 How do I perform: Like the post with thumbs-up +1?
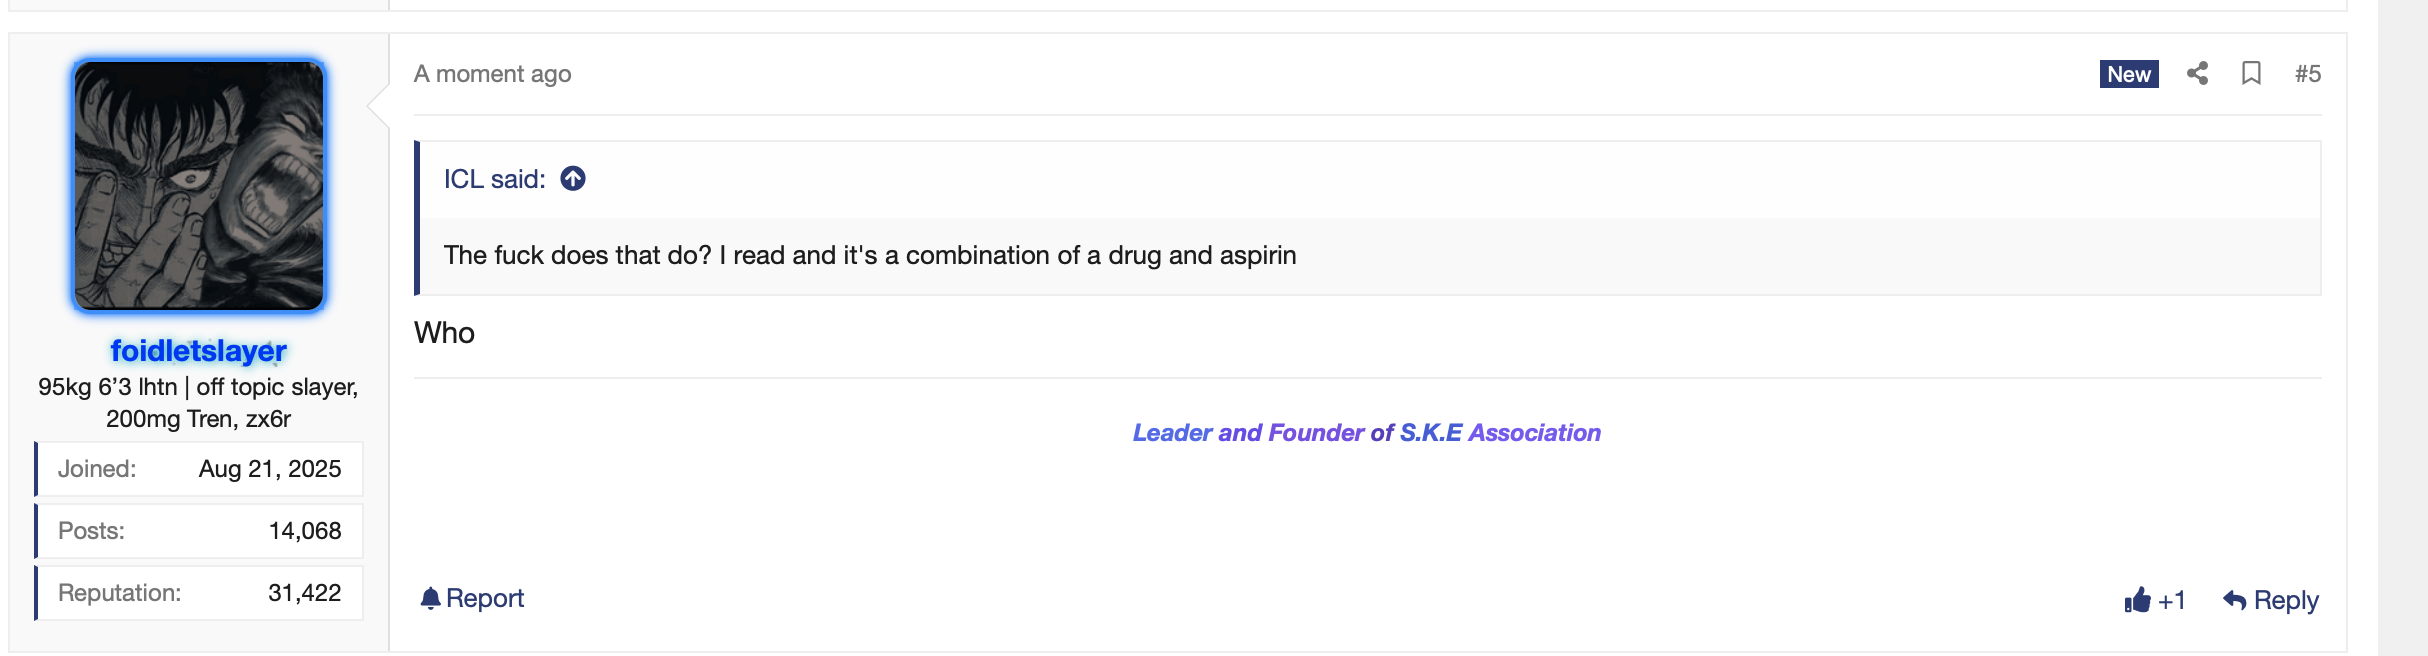(2154, 600)
